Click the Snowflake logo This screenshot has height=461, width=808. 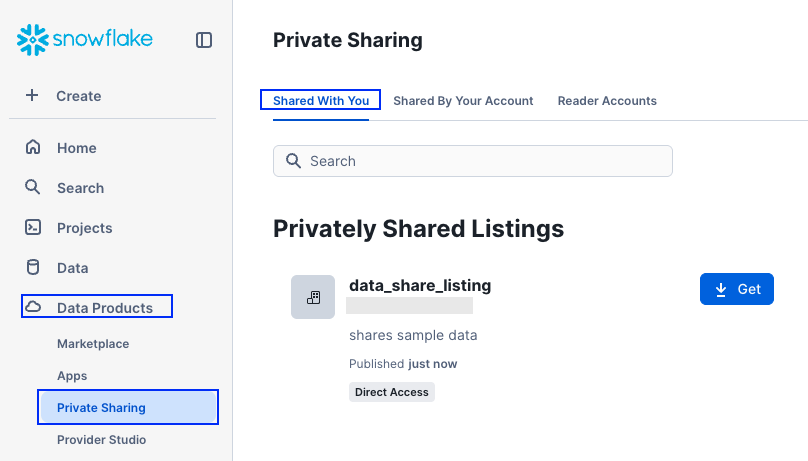point(85,39)
